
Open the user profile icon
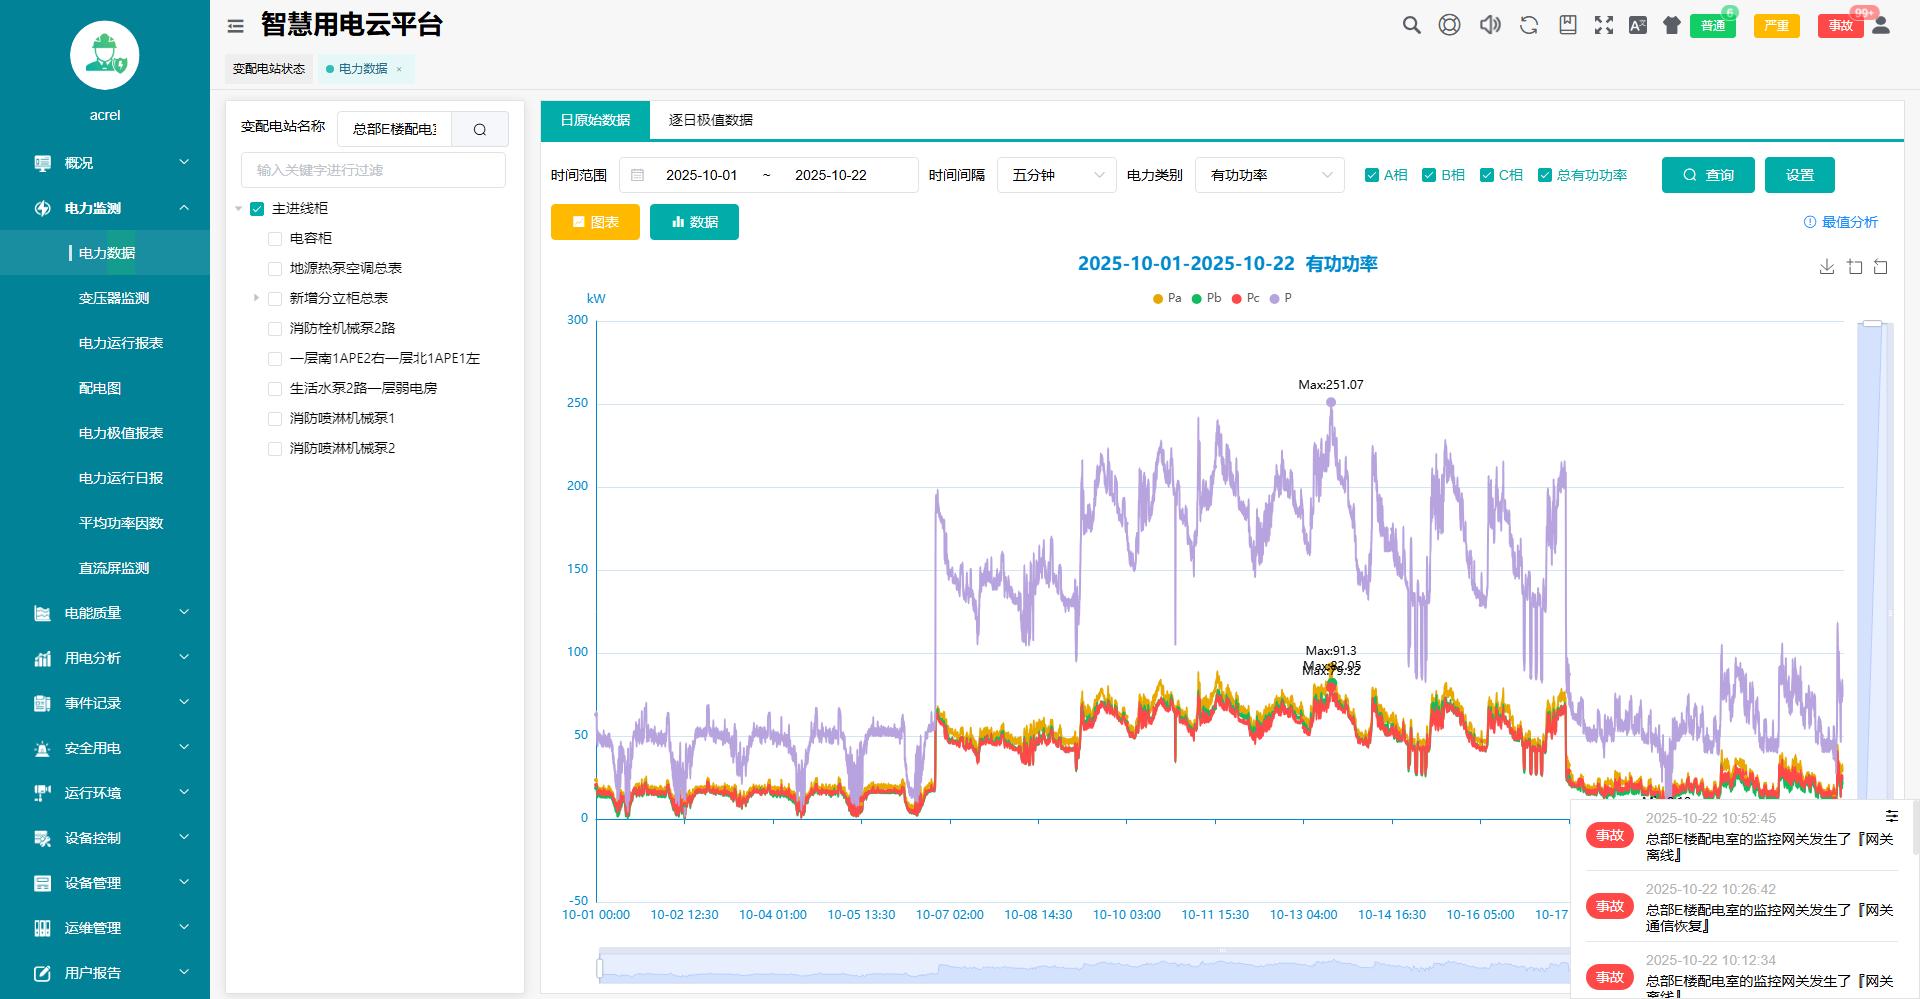(x=1881, y=26)
